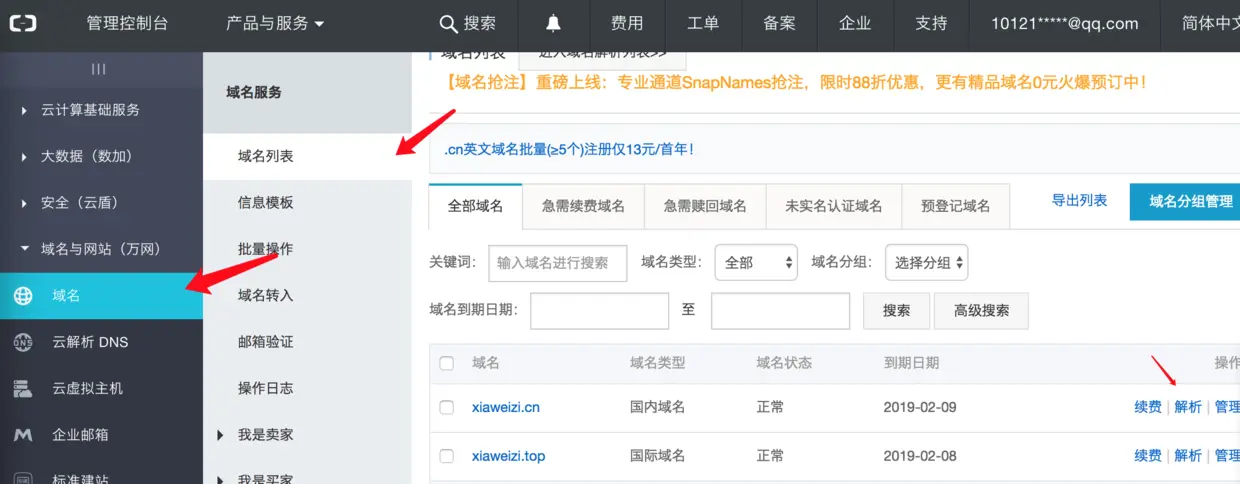The width and height of the screenshot is (1240, 484).
Task: Click expiry date 2019-02-09
Action: coord(920,407)
